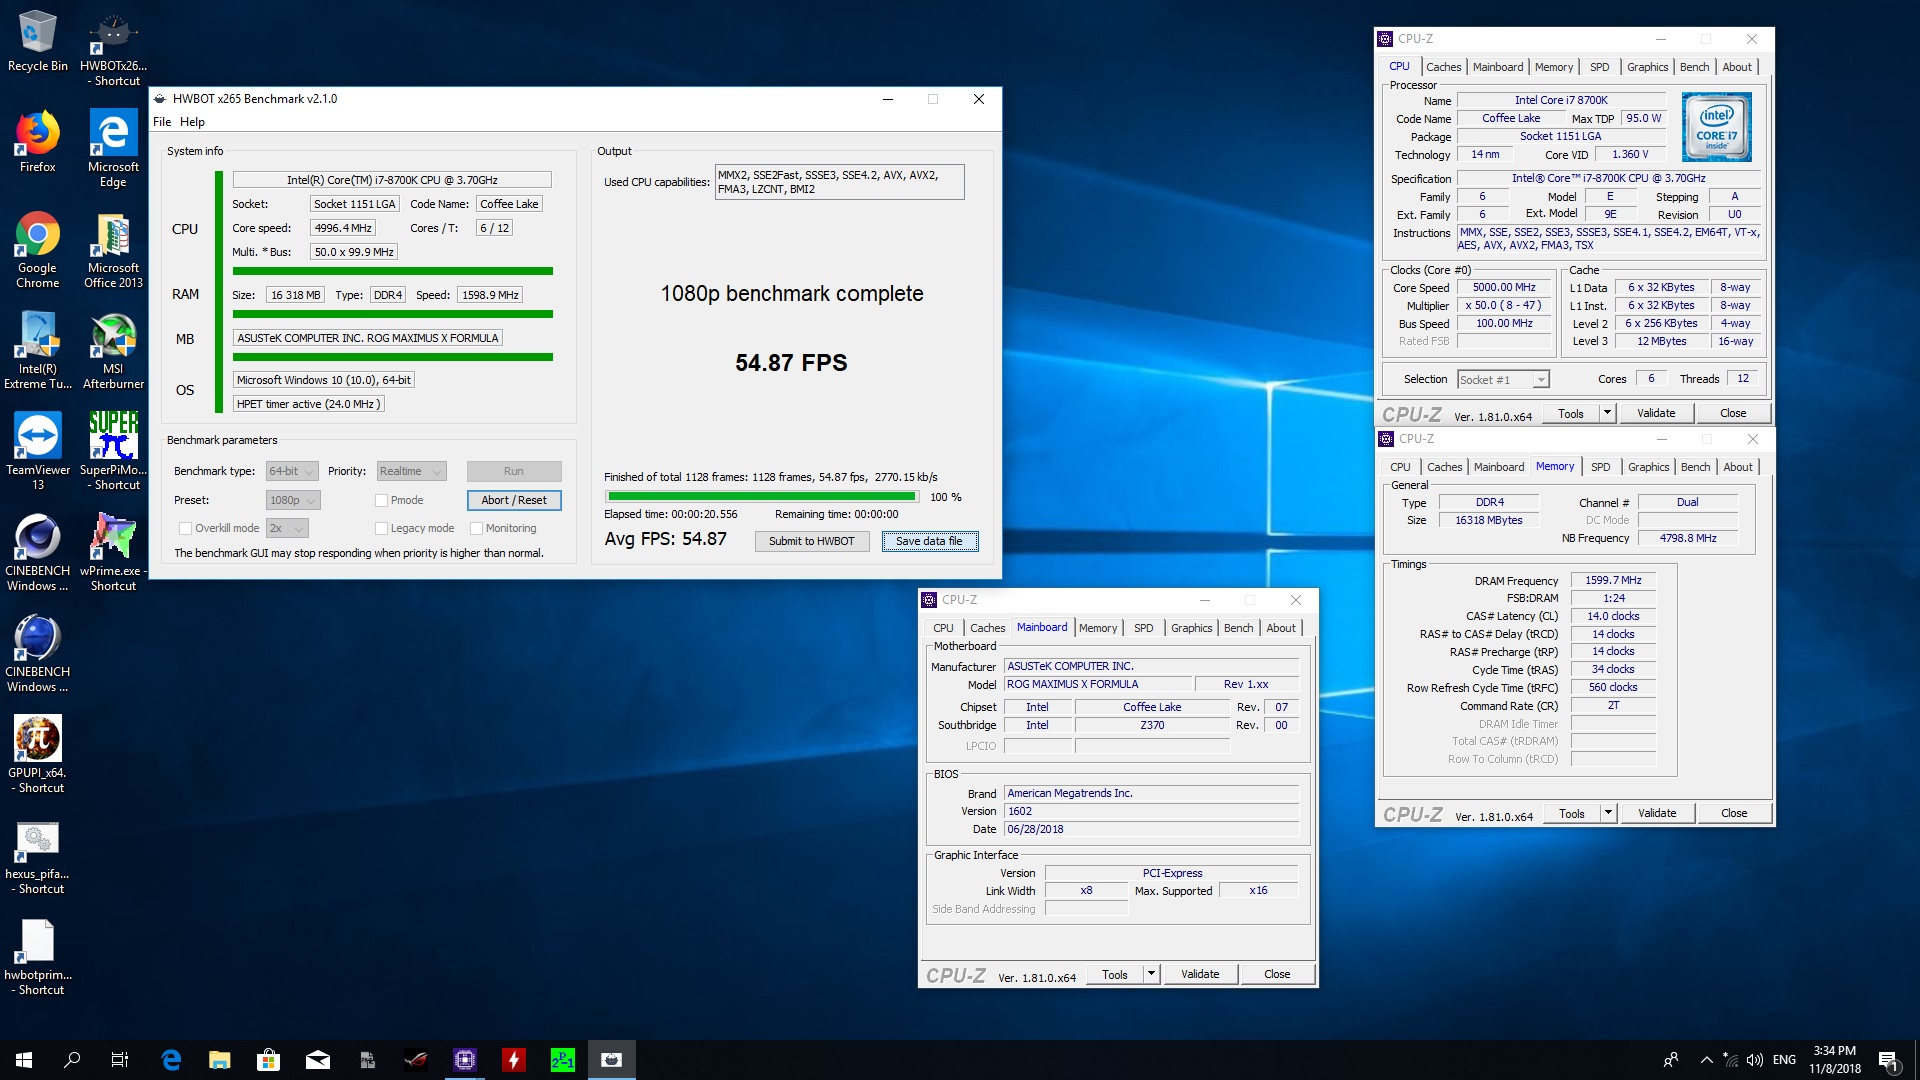Click the BIOS Version field showing 1602
Image resolution: width=1920 pixels, height=1080 pixels.
click(x=1151, y=811)
